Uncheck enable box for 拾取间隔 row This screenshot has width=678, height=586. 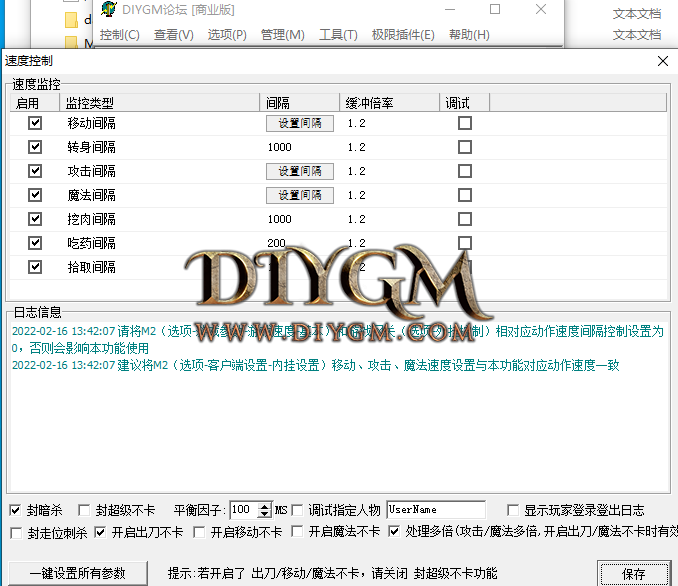(35, 267)
